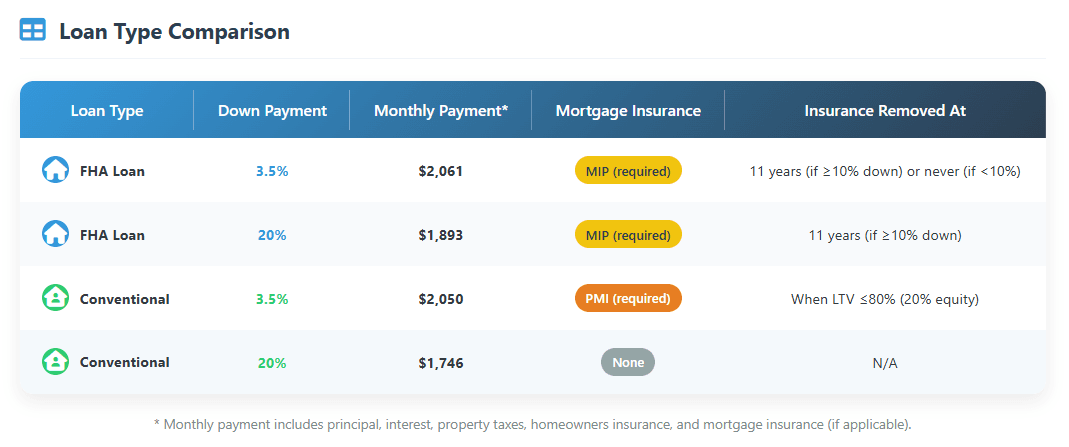Click the house icon for FHA Loan 20%
This screenshot has height=447, width=1069.
[x=55, y=234]
